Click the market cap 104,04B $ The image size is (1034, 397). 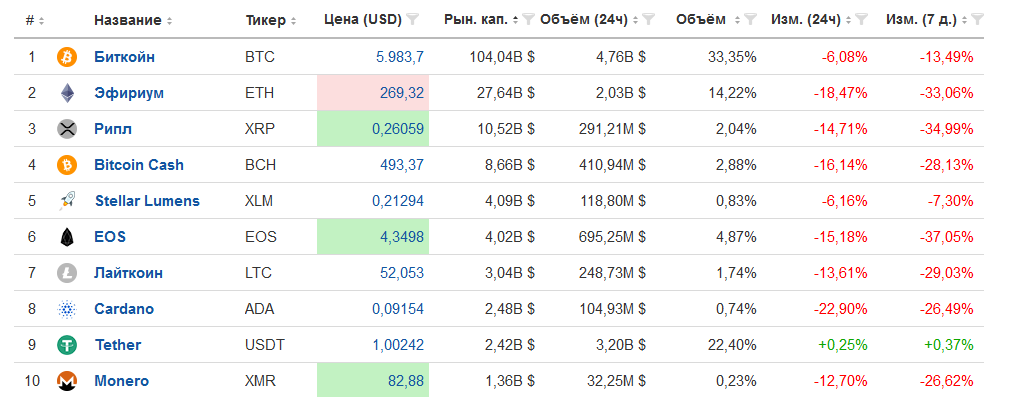click(x=502, y=57)
